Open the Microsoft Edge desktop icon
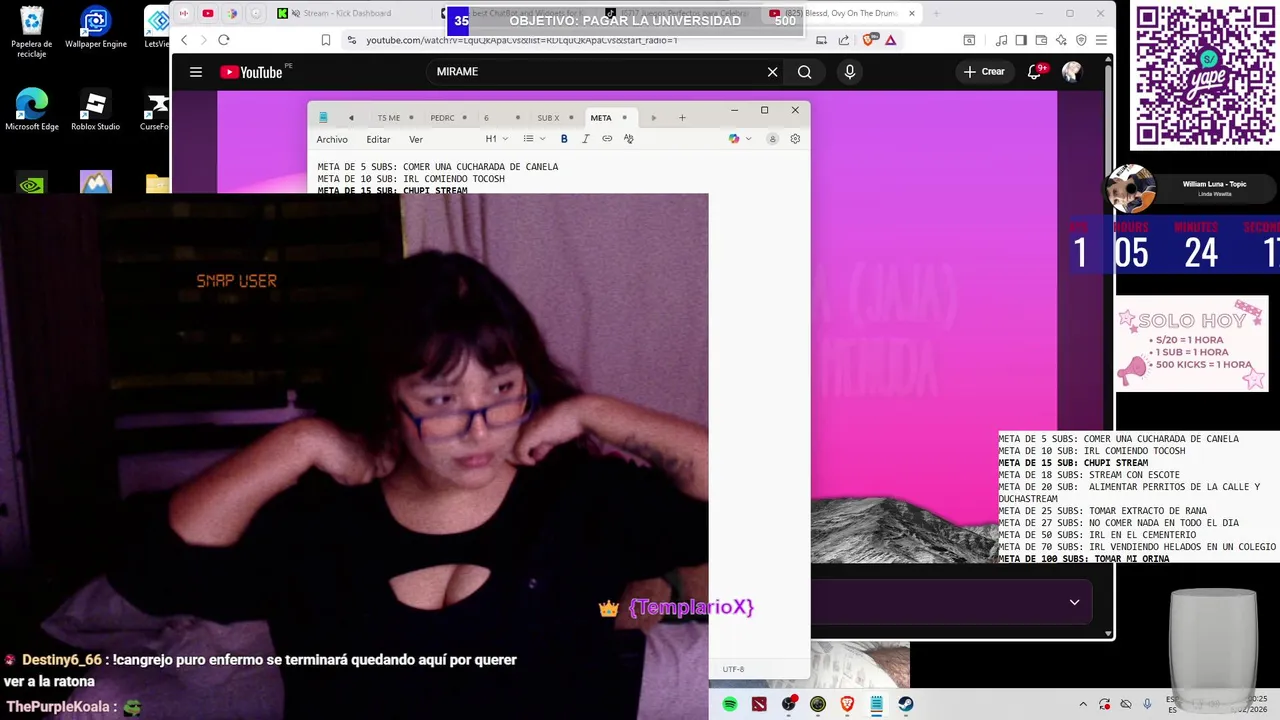 point(32,110)
